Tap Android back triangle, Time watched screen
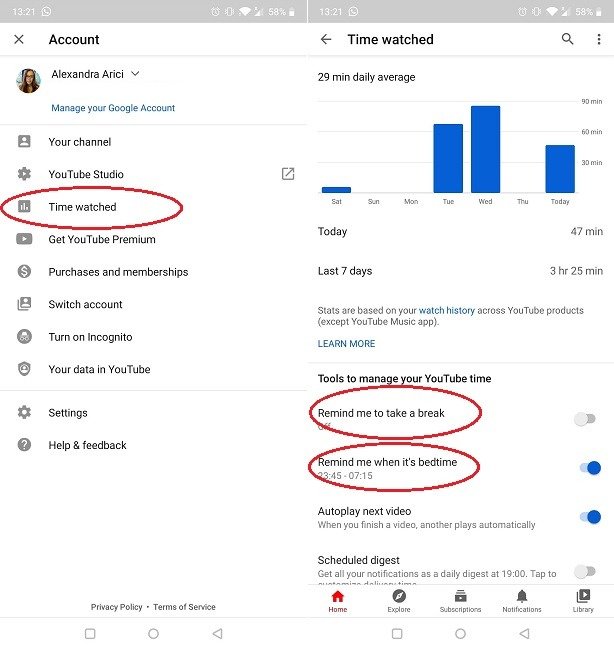This screenshot has width=614, height=650. tap(524, 633)
